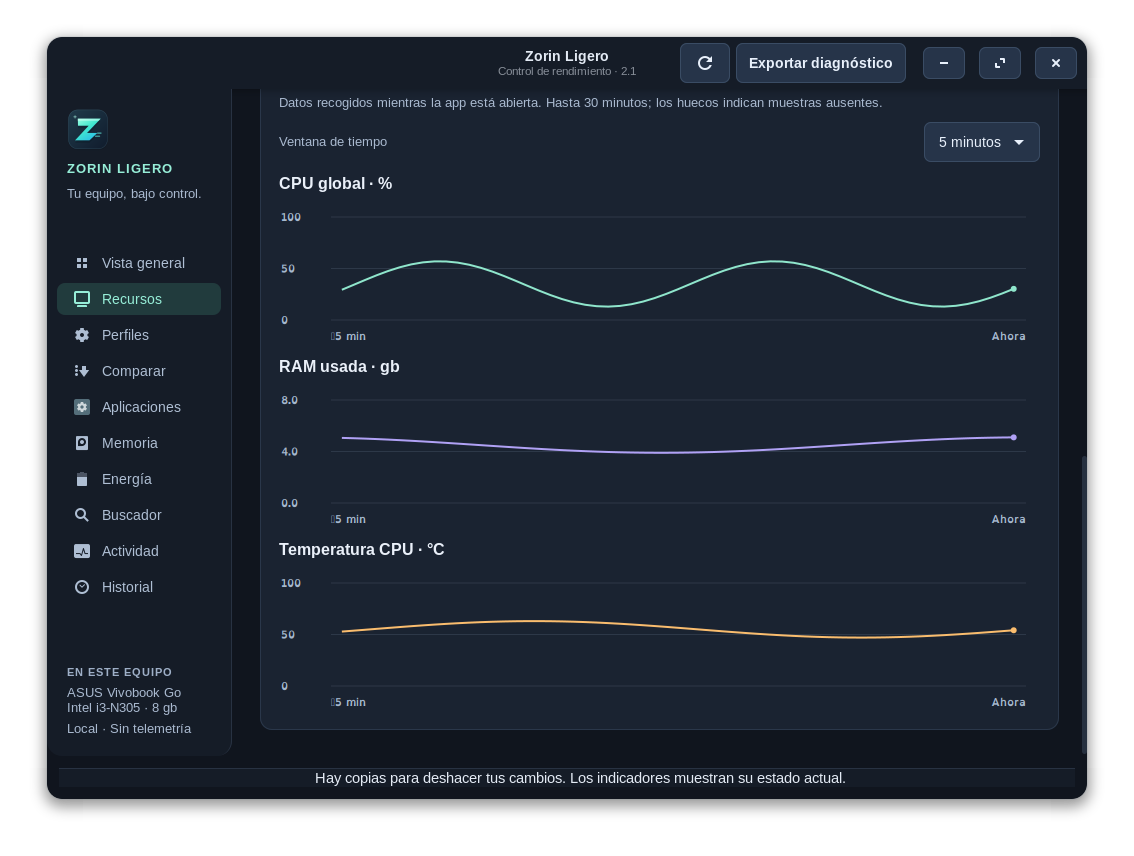Click the Control de rendimiento · 2.1 subtitle

(567, 72)
